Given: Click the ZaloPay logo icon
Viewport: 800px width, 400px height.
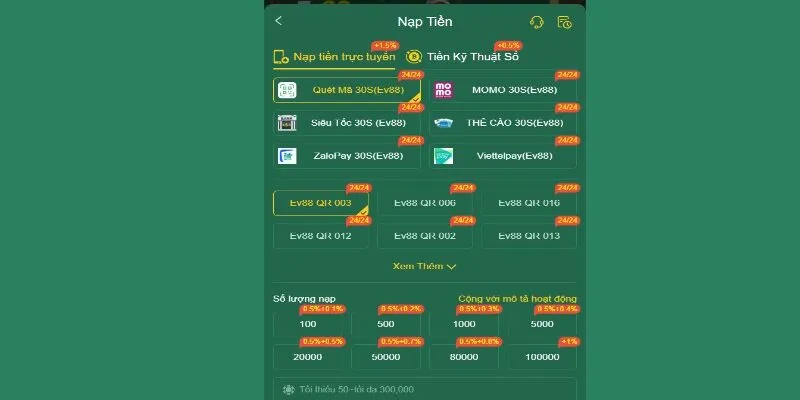Looking at the screenshot, I should [x=288, y=156].
